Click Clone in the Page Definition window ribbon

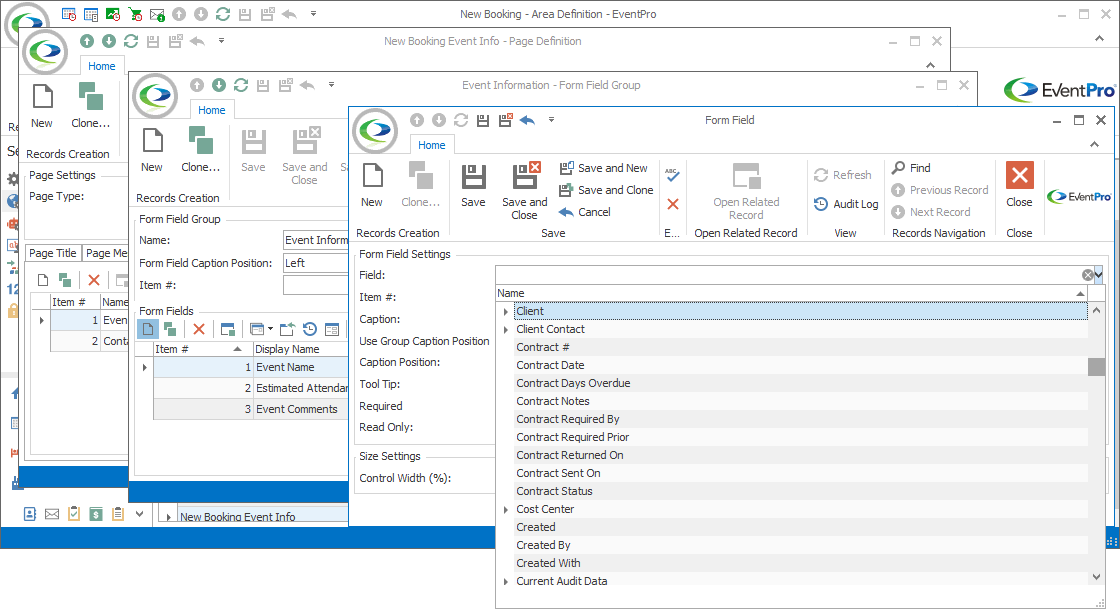[x=91, y=106]
